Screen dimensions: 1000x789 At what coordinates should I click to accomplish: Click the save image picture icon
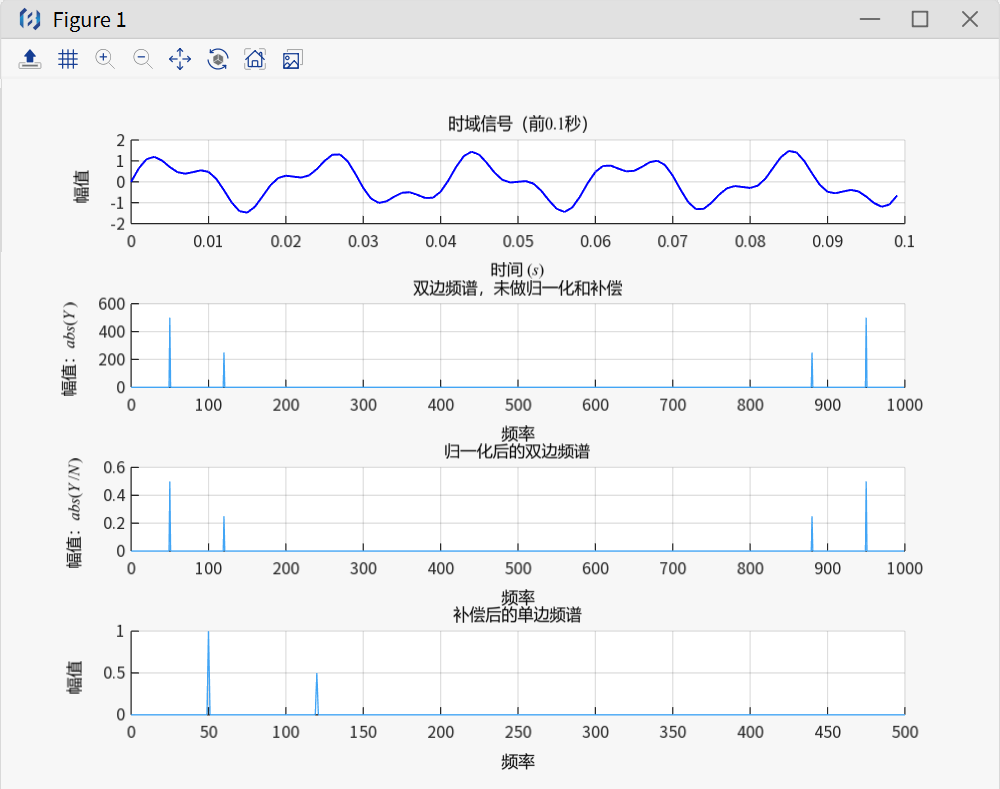click(x=292, y=59)
